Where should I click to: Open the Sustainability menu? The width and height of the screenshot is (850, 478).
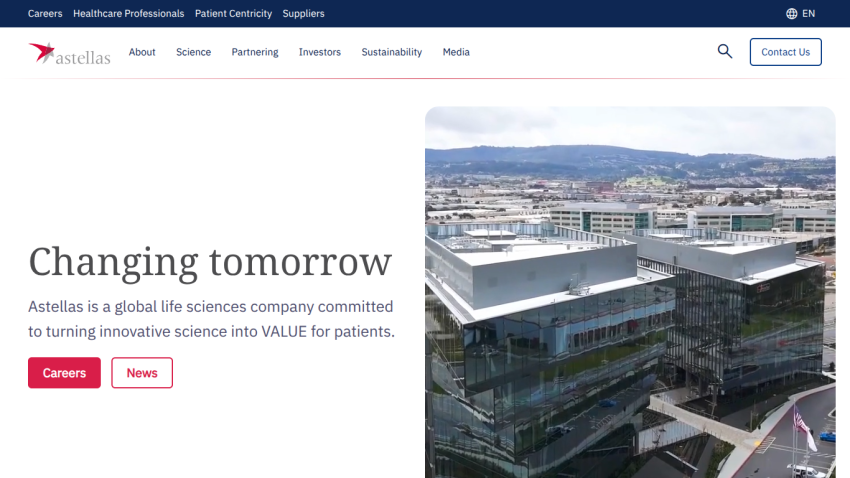click(391, 52)
